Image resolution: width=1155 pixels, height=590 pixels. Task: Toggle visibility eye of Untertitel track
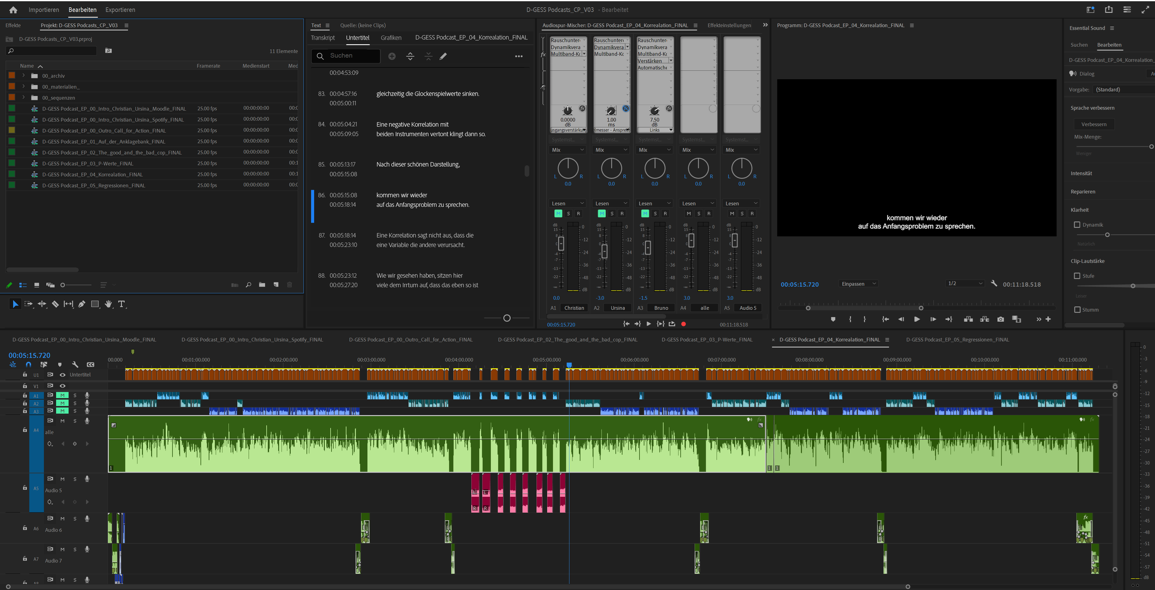pos(63,375)
